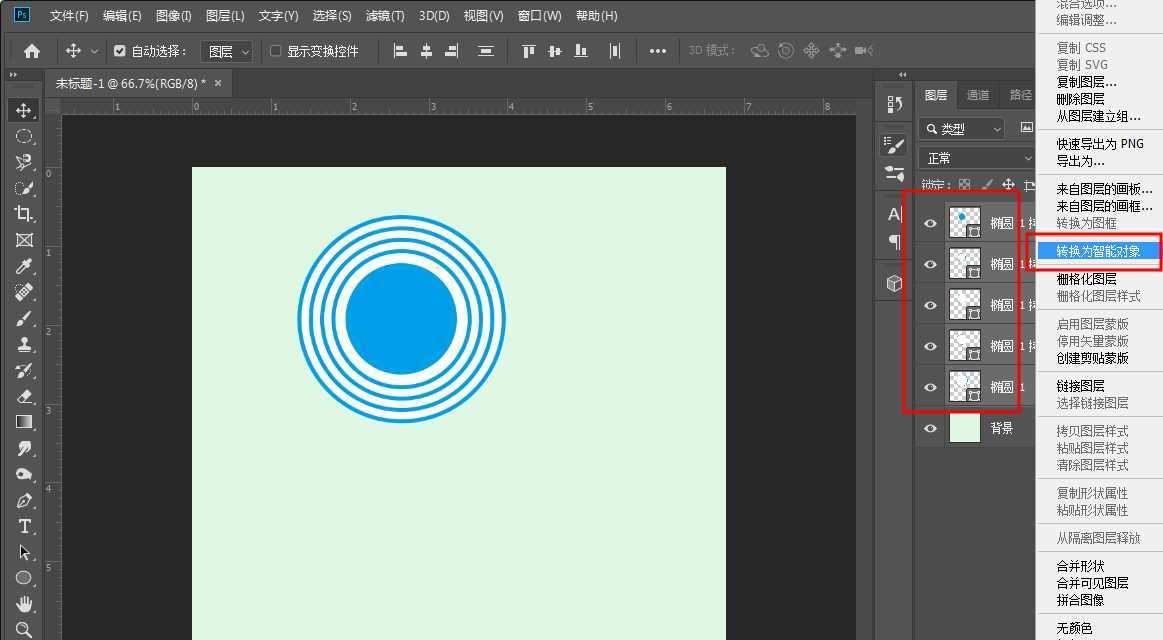Click the Home button in options bar
Screen dimensions: 1163x640
tap(32, 51)
